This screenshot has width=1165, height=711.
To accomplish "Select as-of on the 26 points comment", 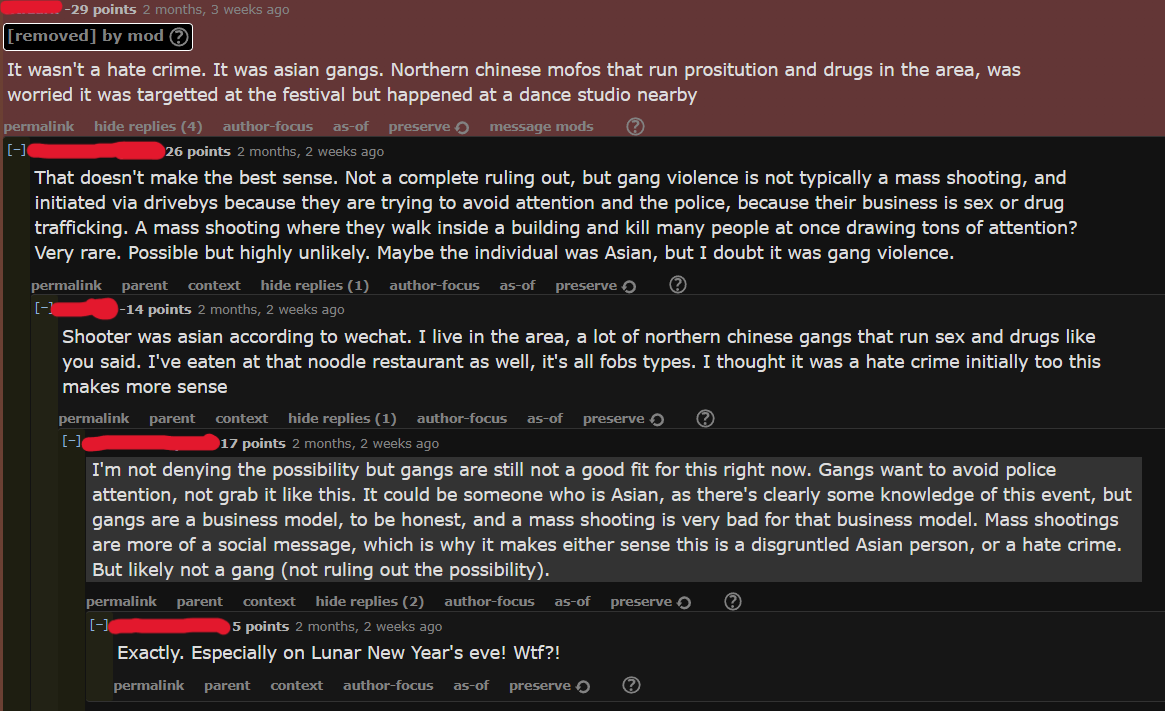I will [x=517, y=285].
